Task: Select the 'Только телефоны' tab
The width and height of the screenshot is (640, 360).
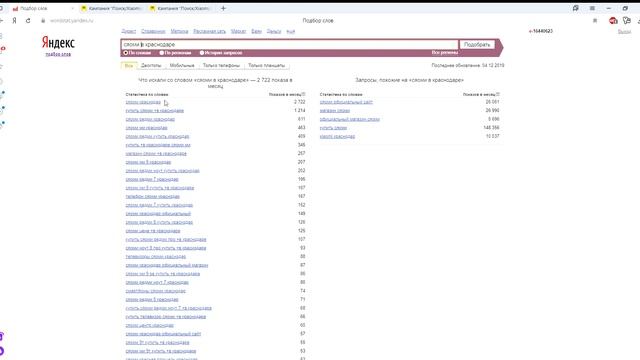Action: pos(221,65)
